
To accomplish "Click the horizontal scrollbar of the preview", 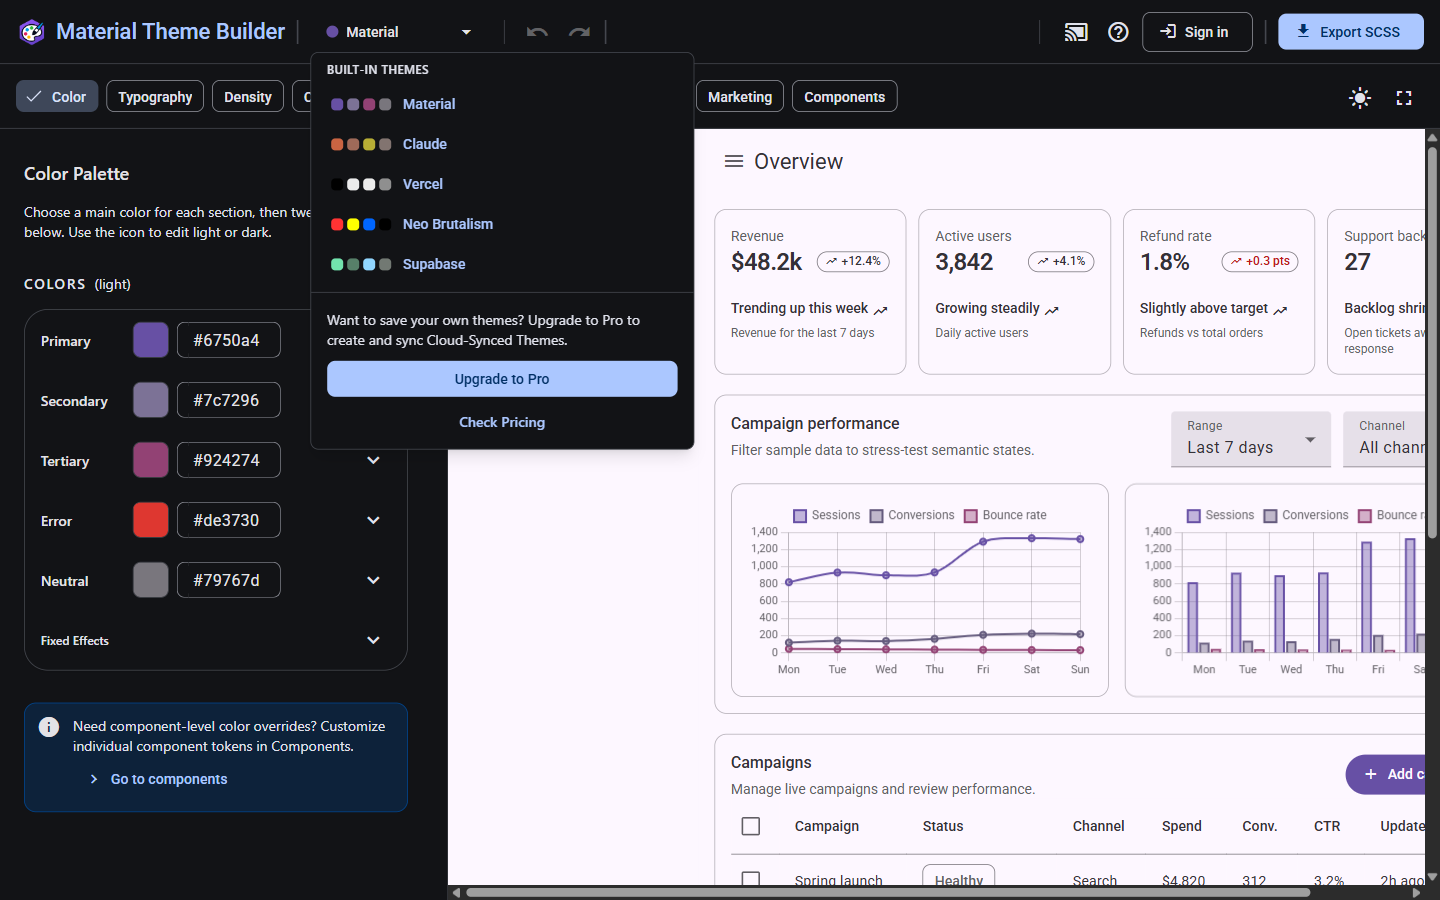I will pyautogui.click(x=888, y=892).
